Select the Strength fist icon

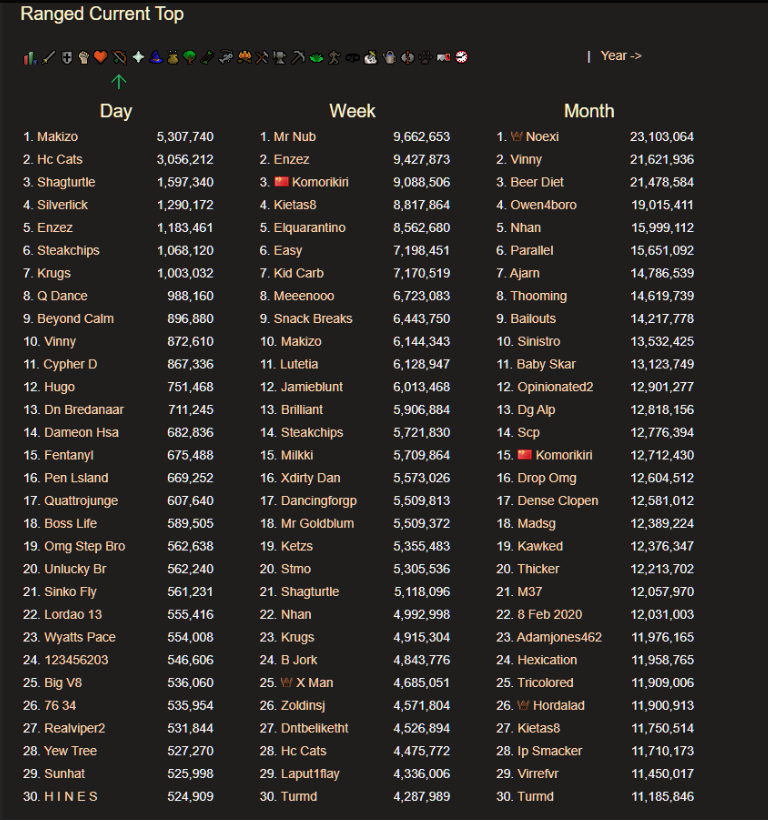coord(84,58)
